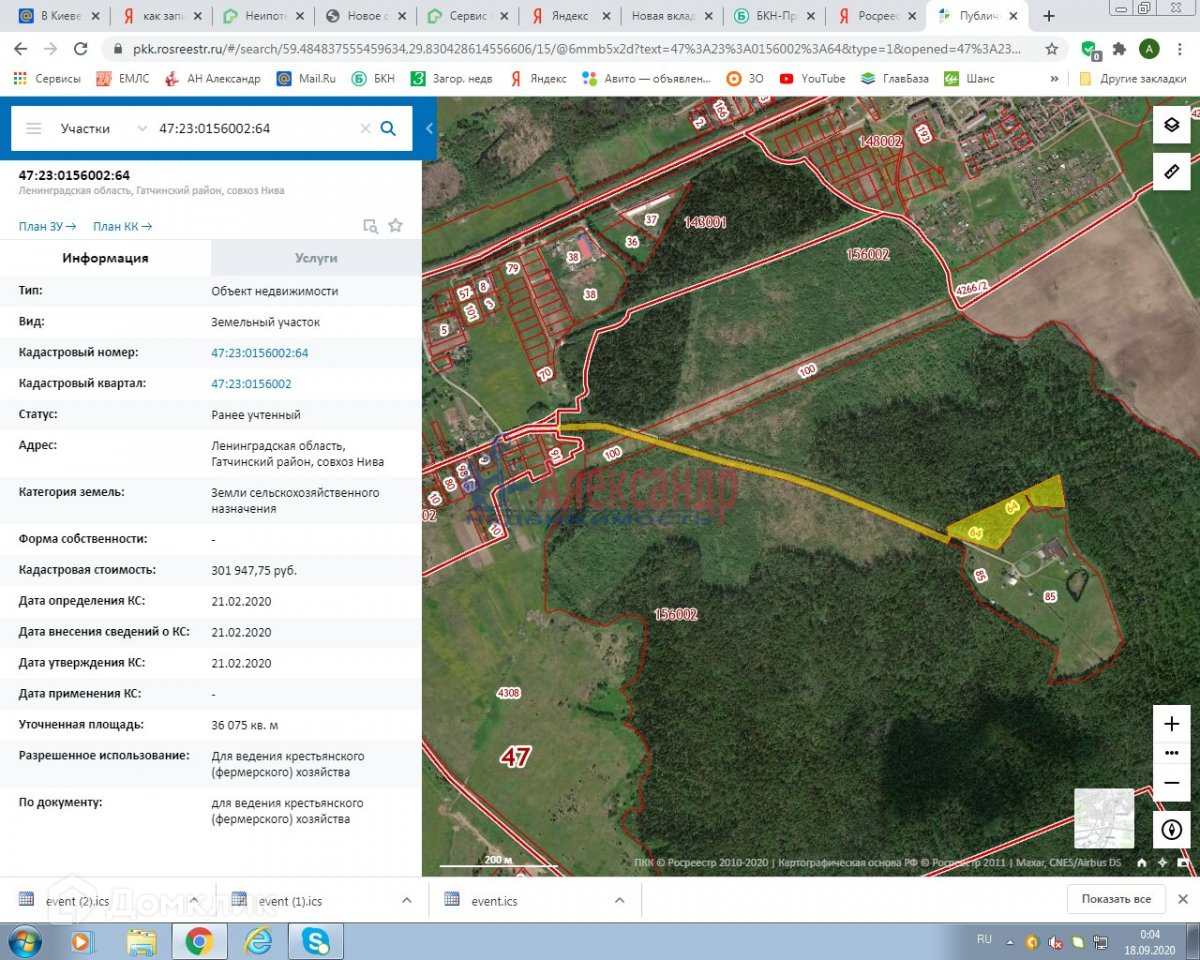Open the ЕМЛС bookmark
This screenshot has width=1200, height=960.
click(124, 78)
